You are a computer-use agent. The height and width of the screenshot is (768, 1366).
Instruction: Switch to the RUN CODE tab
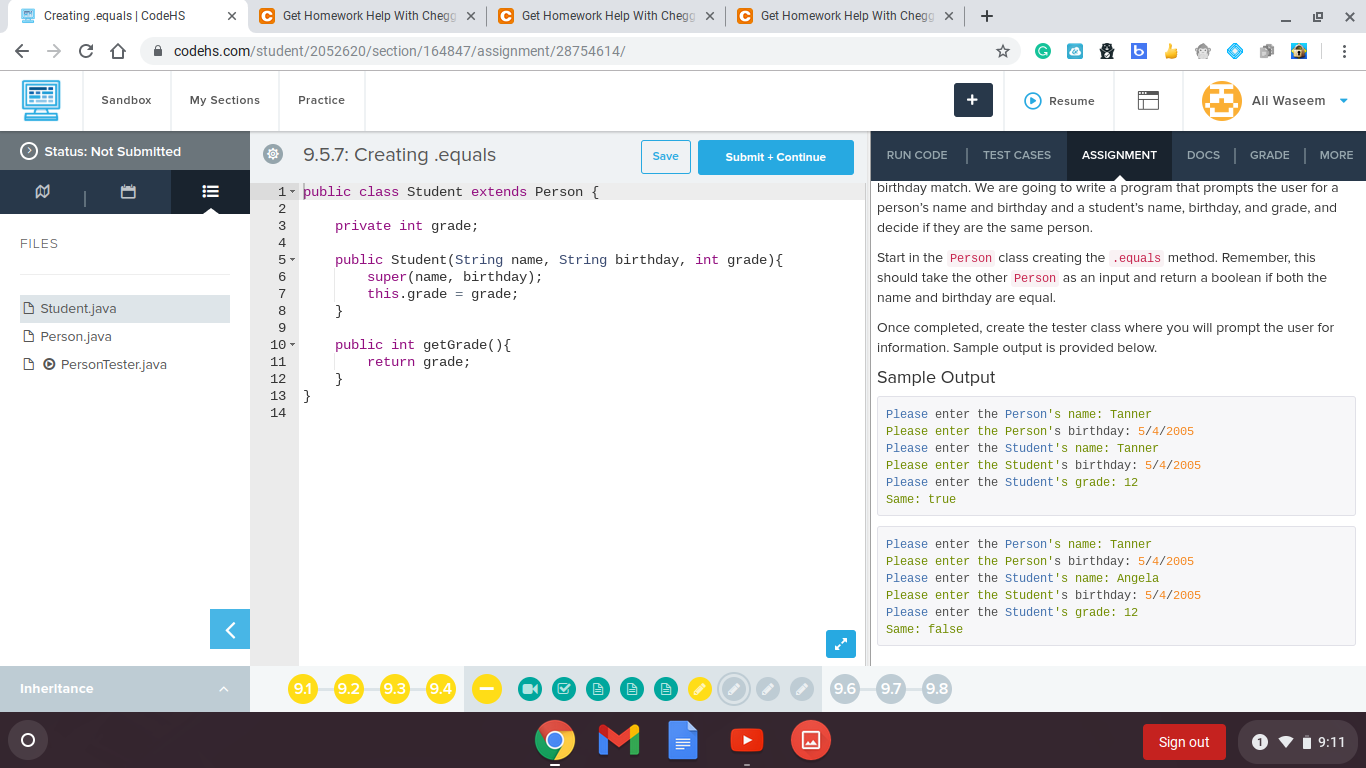pos(916,155)
